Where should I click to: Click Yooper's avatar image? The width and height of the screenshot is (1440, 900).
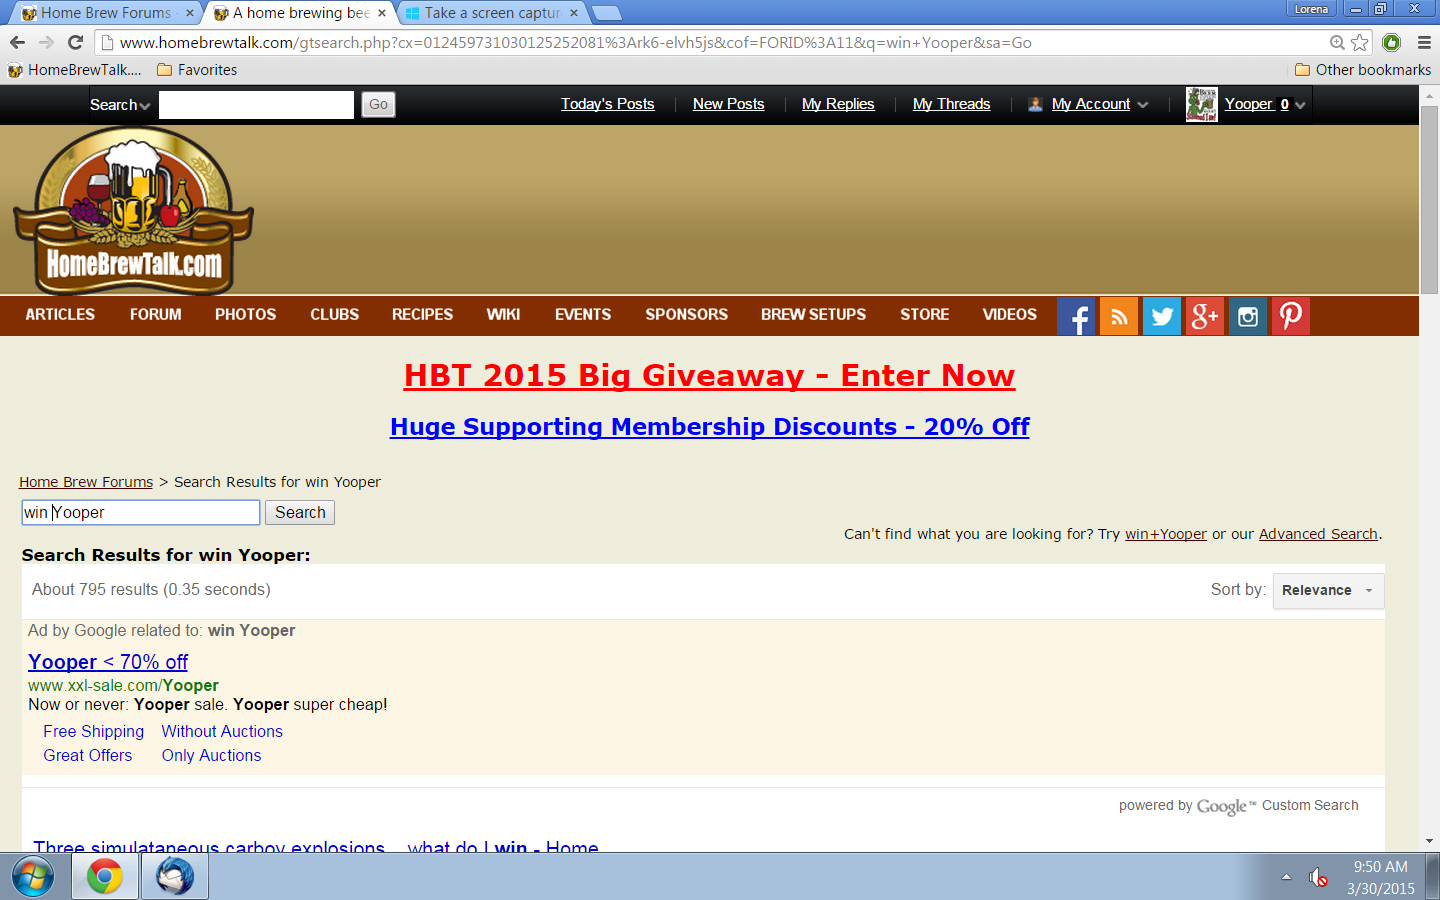pos(1201,104)
